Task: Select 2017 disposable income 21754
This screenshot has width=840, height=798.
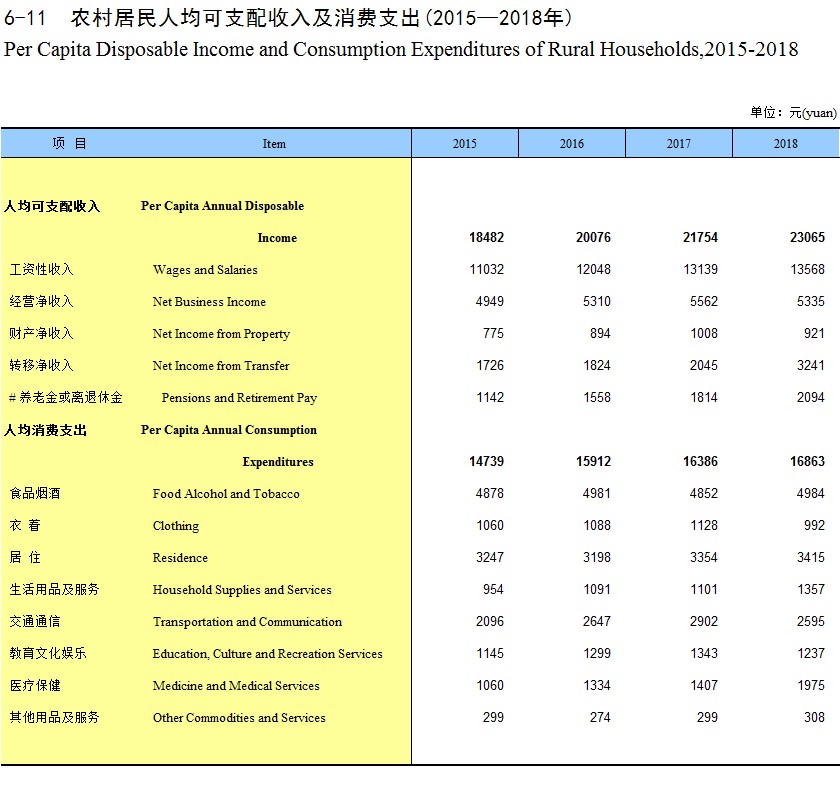Action: tap(700, 237)
